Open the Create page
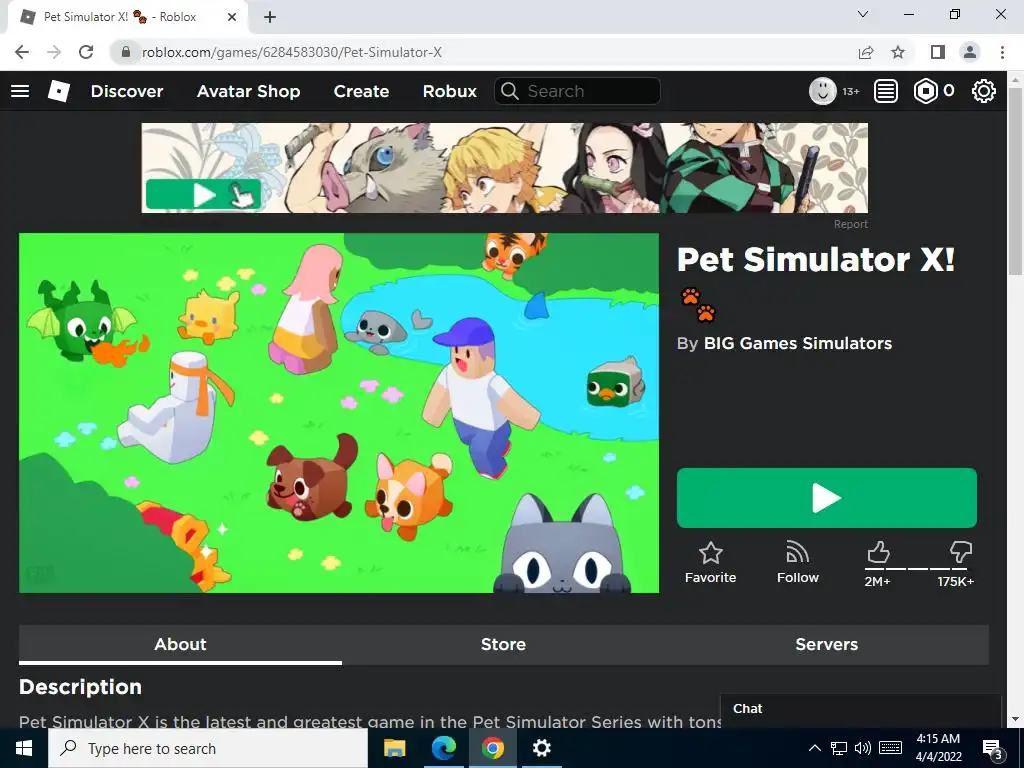 click(361, 91)
